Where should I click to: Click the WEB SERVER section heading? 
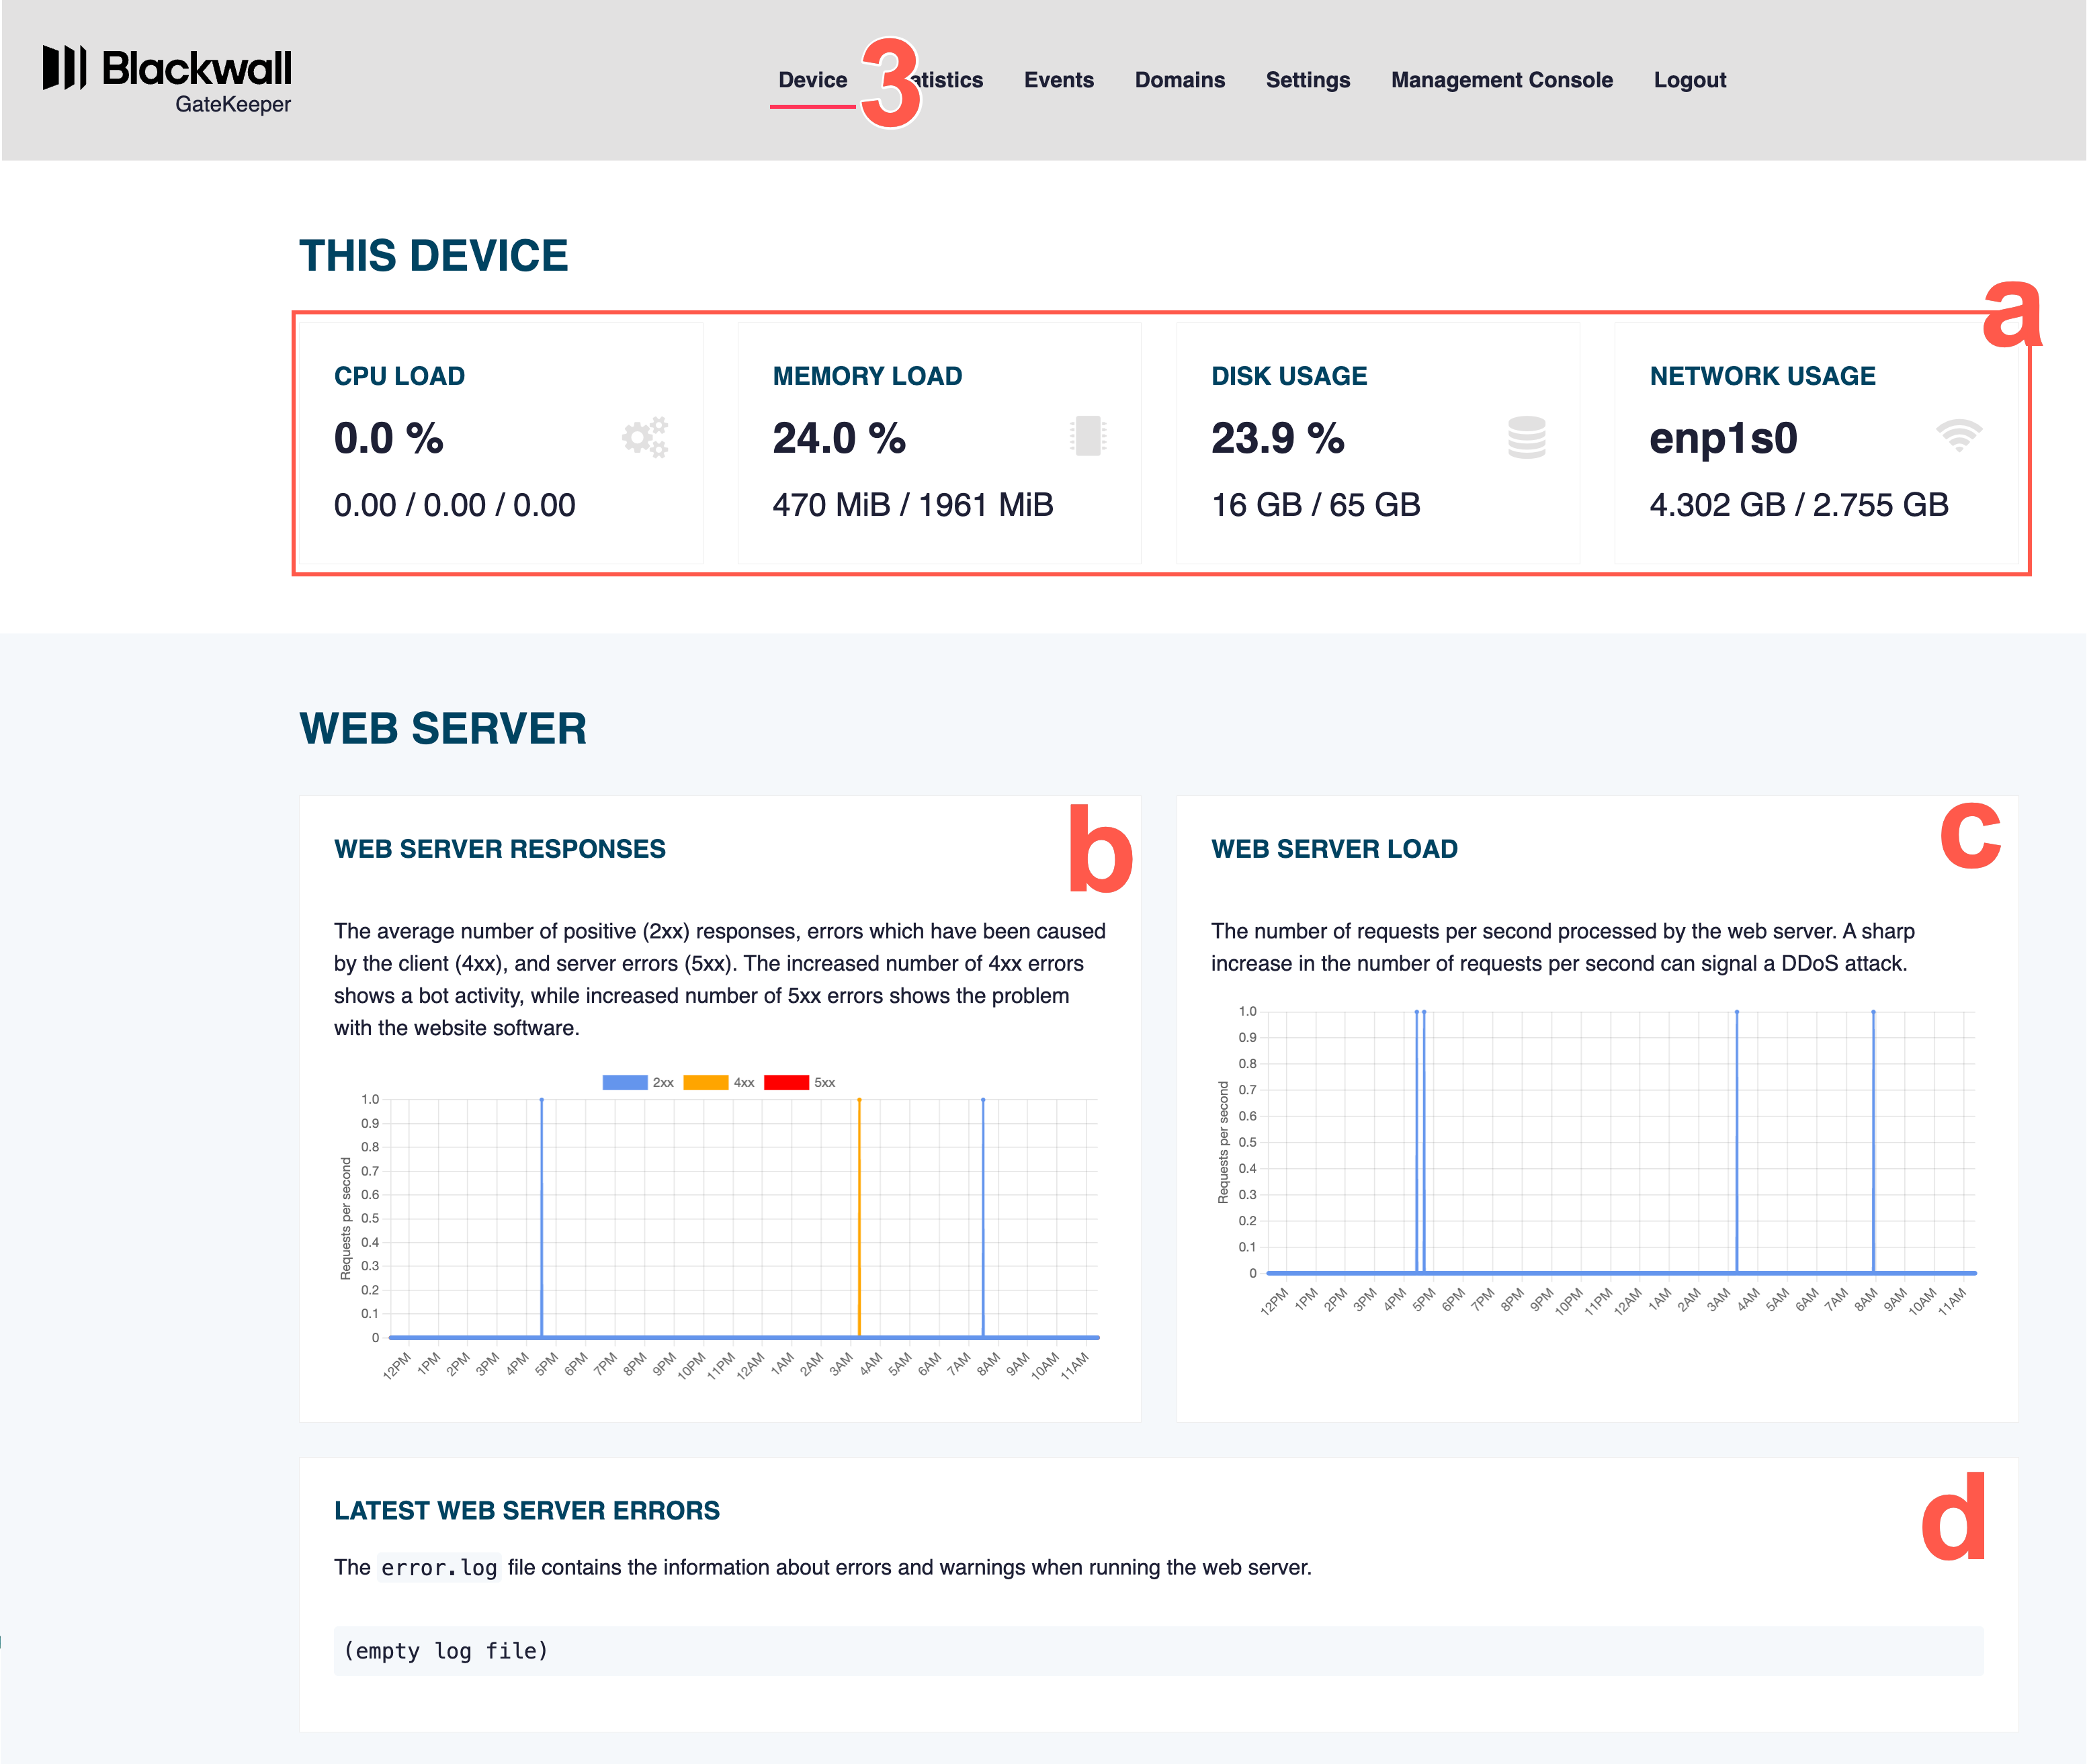coord(443,729)
